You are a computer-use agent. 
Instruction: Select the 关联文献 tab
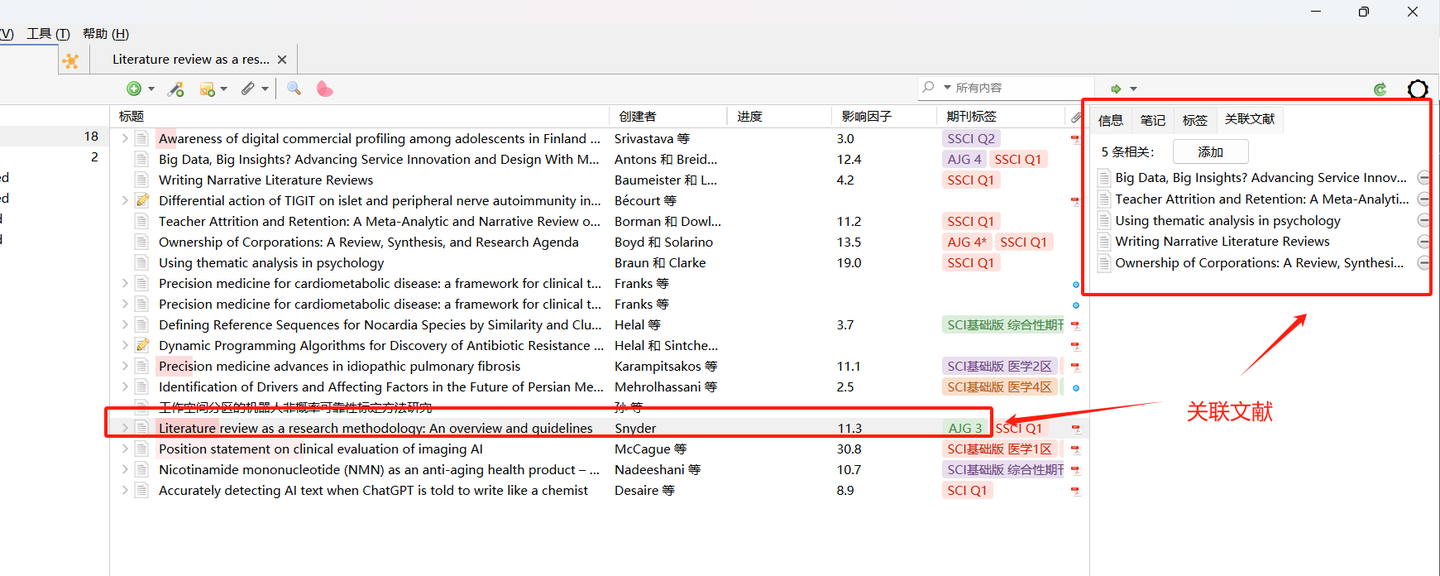pos(1250,119)
